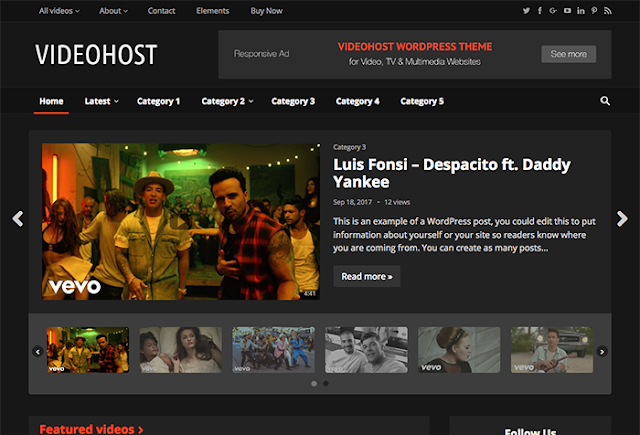The image size is (640, 435).
Task: Select the second carousel page dot
Action: (x=326, y=384)
